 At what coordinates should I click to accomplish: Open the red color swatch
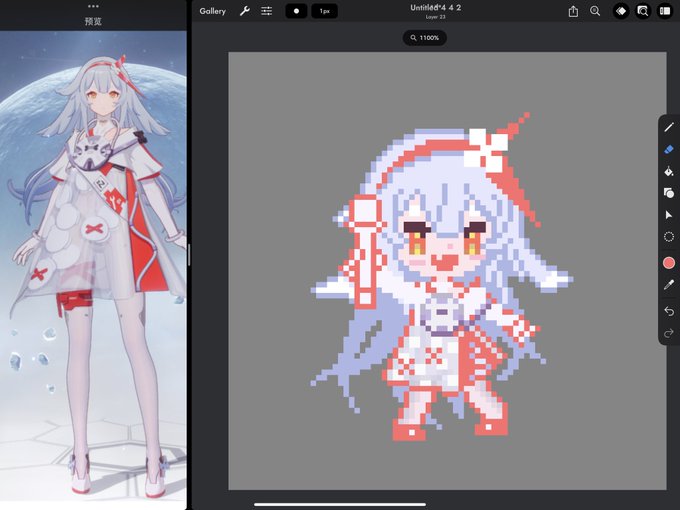pos(669,263)
